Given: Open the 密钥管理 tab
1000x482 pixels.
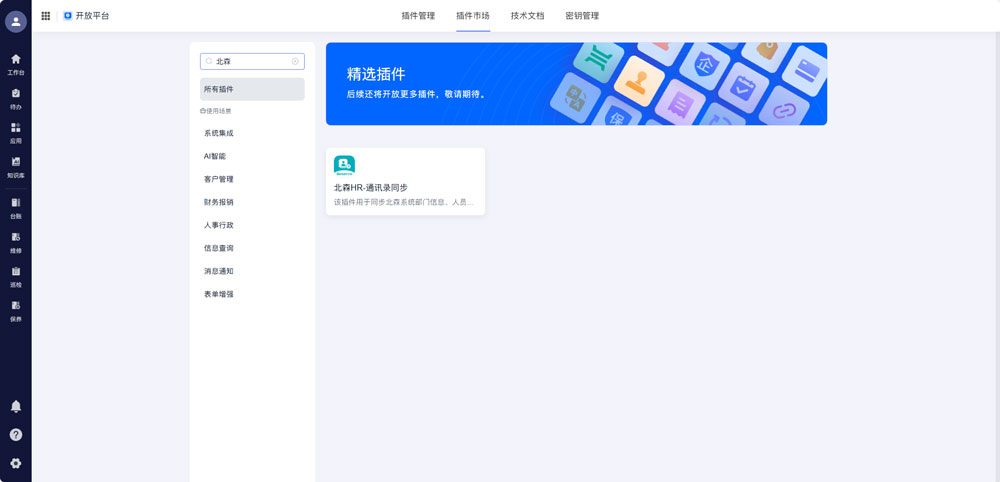Looking at the screenshot, I should pos(582,16).
